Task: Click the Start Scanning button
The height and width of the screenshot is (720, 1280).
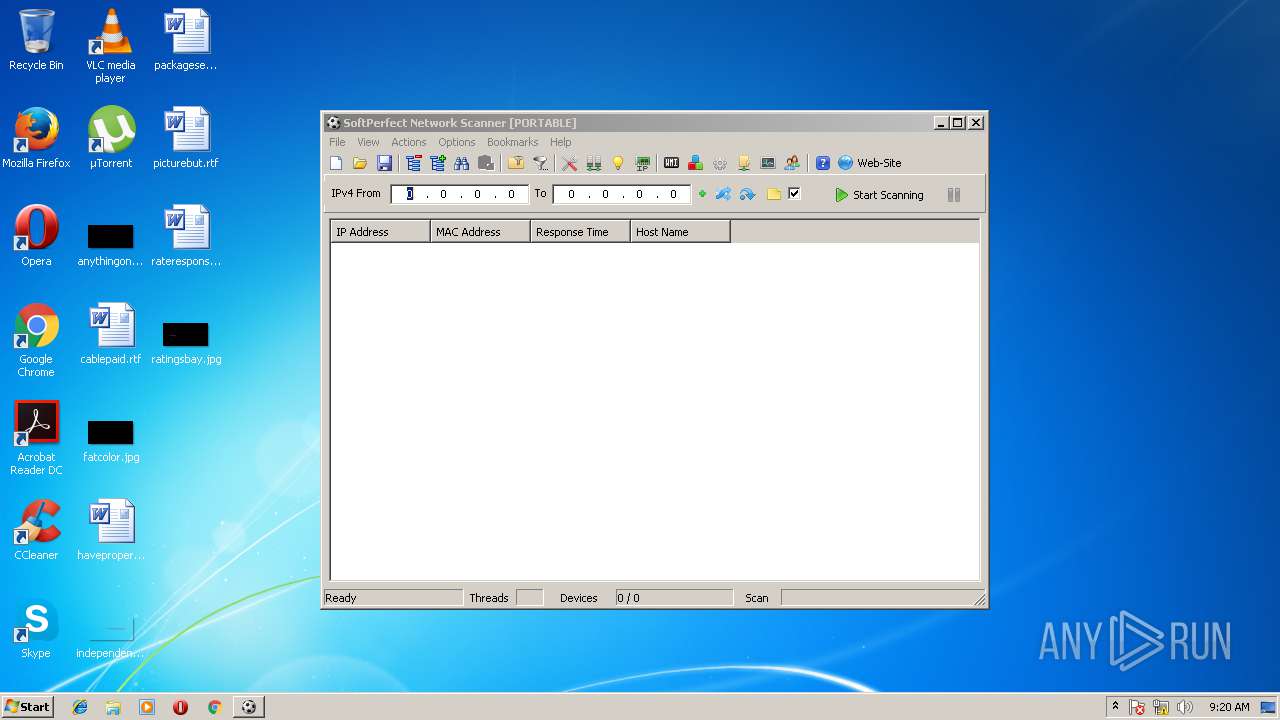Action: tap(879, 195)
